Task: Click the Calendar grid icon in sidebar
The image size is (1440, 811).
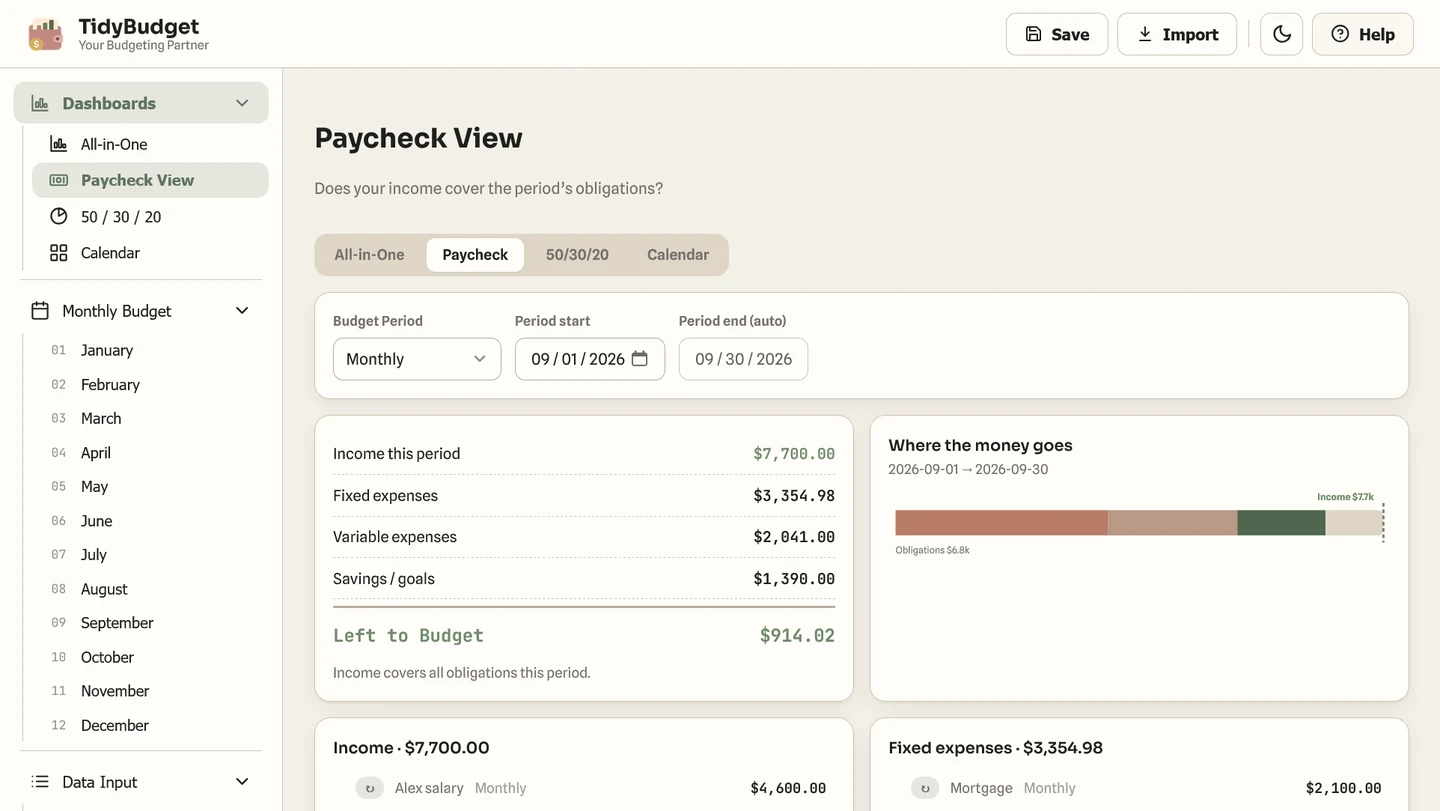Action: [x=59, y=253]
